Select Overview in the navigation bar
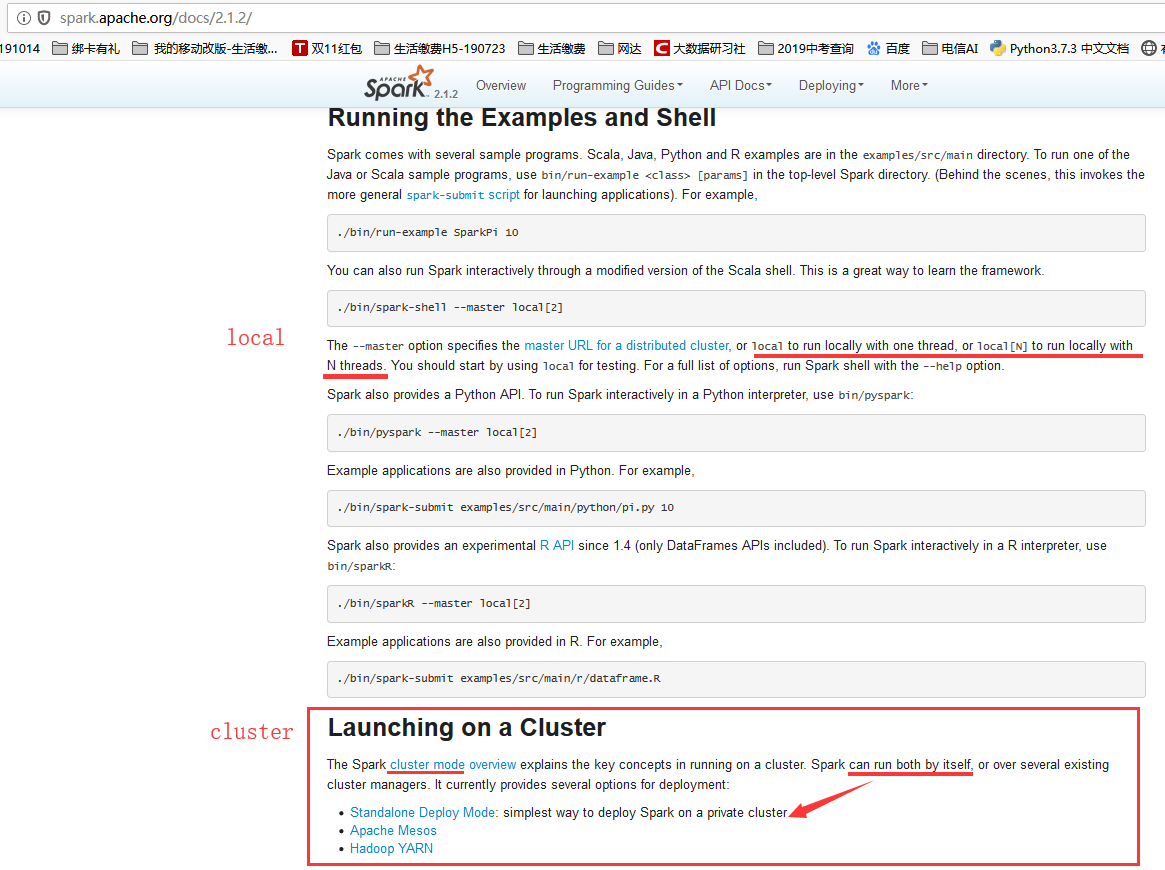 tap(501, 85)
